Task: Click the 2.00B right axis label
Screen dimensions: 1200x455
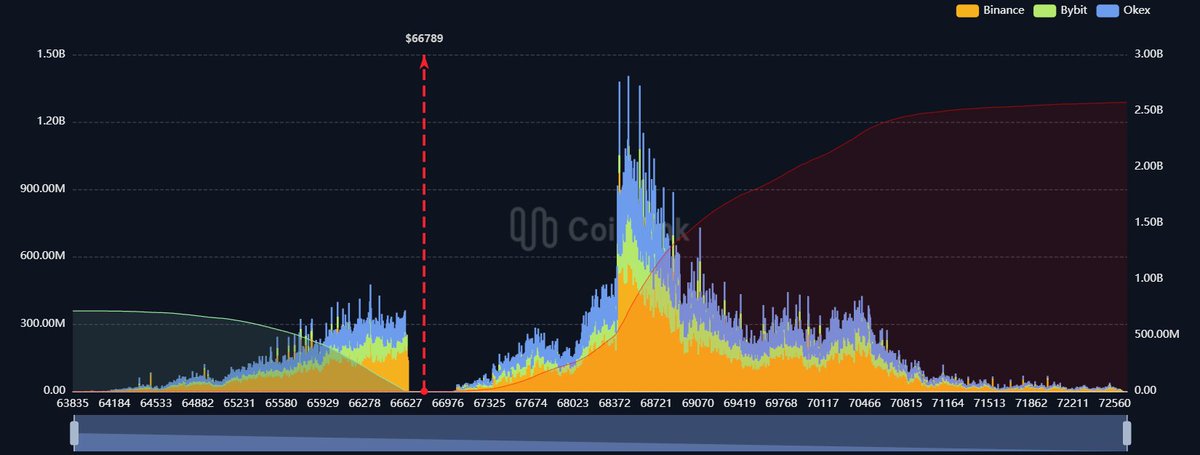Action: (1147, 167)
